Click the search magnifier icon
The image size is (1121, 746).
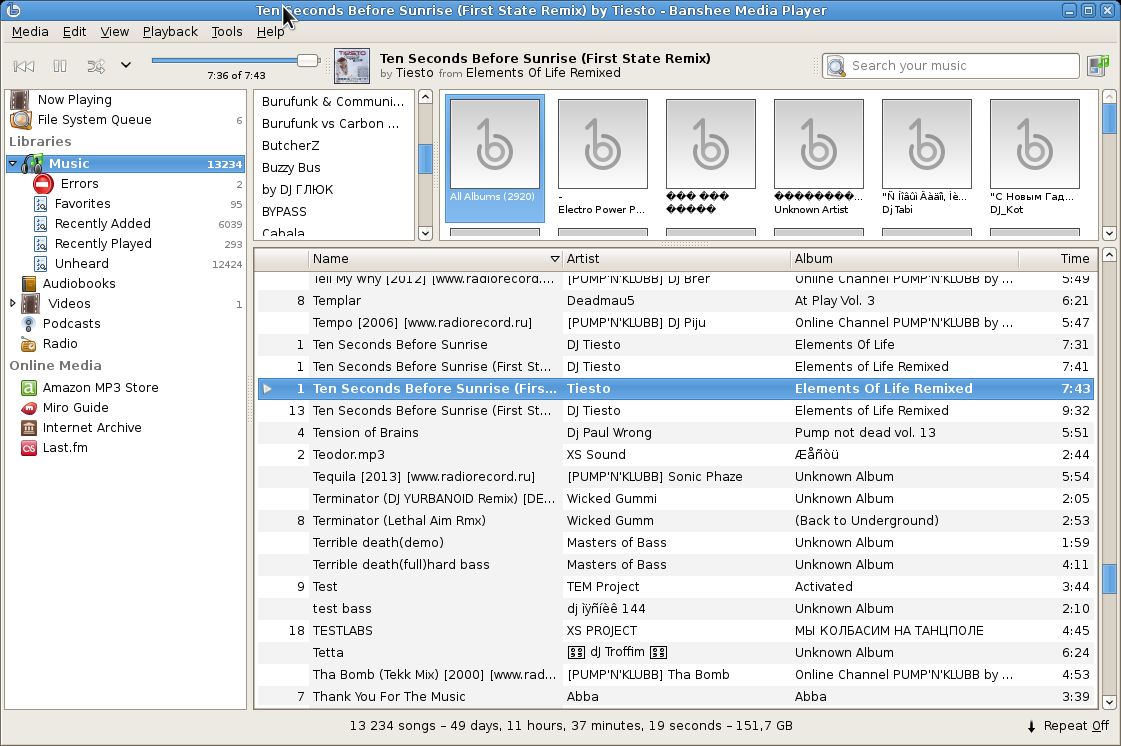tap(836, 66)
